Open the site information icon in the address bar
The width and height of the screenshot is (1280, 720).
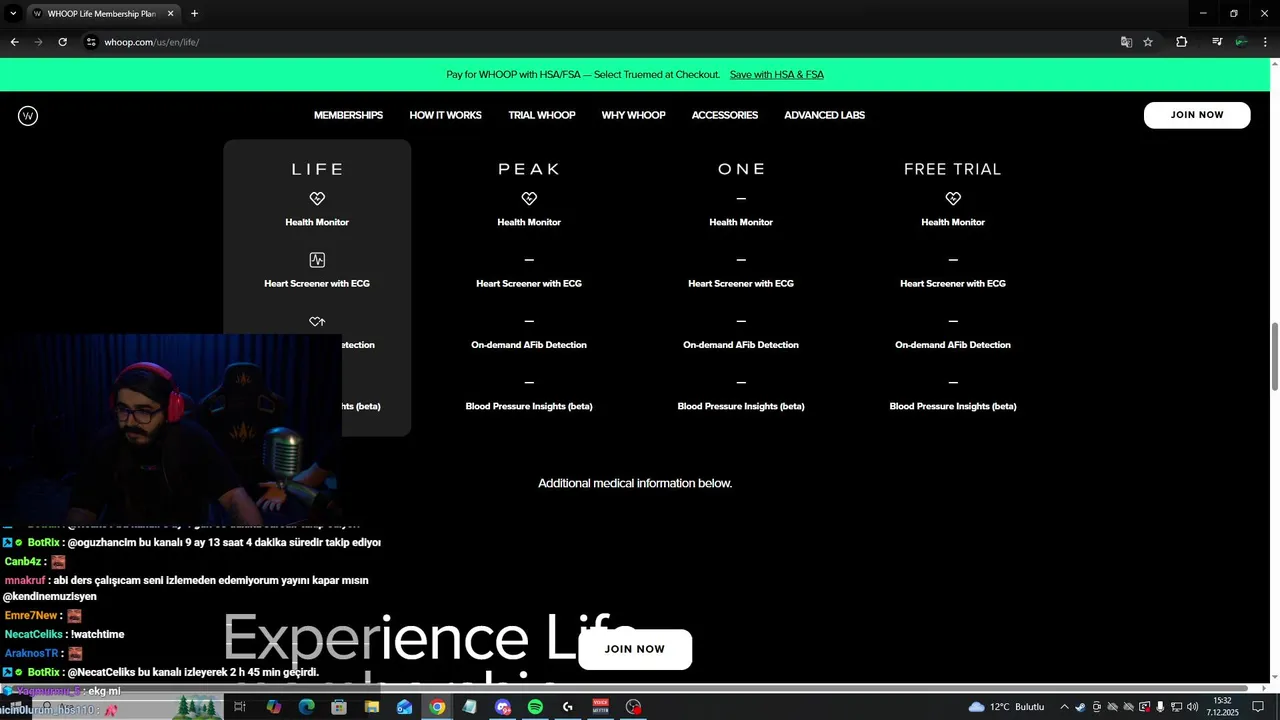point(91,42)
